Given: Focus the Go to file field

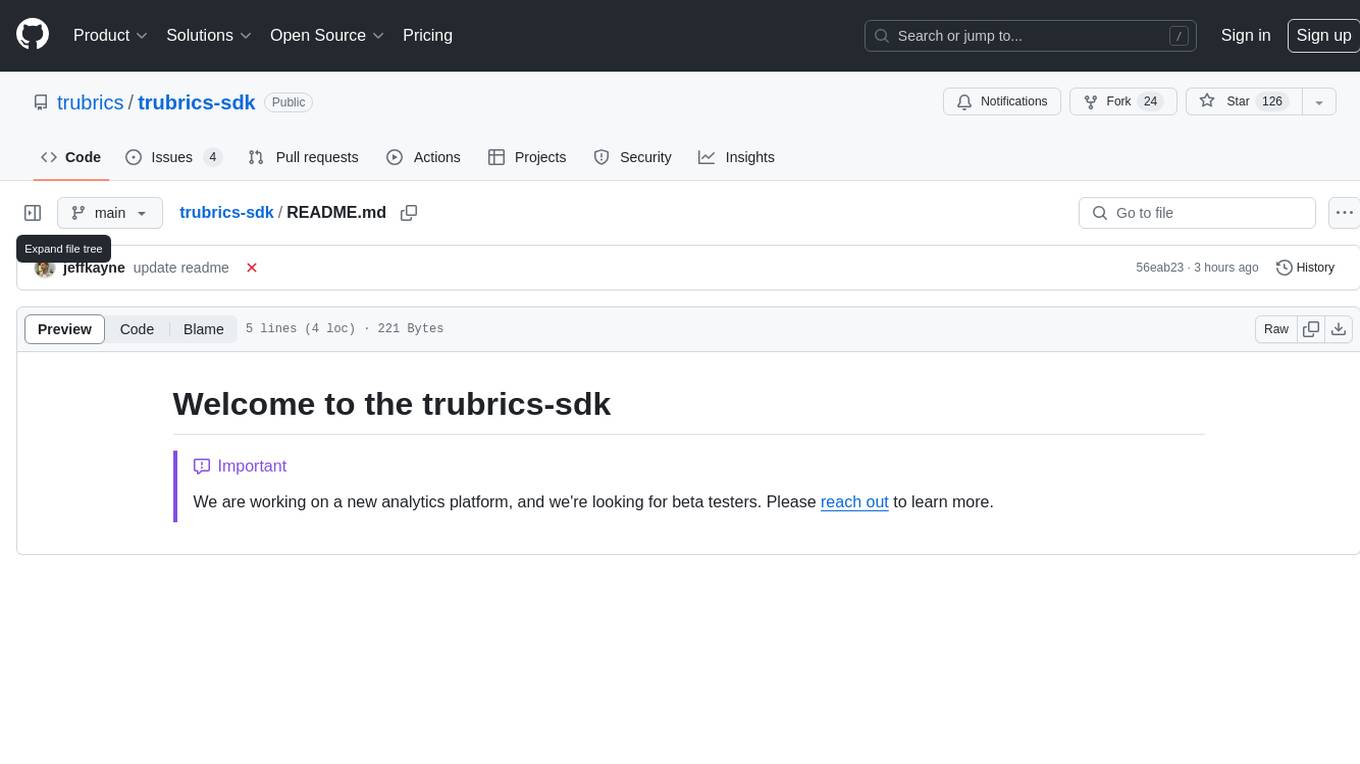Looking at the screenshot, I should tap(1197, 213).
